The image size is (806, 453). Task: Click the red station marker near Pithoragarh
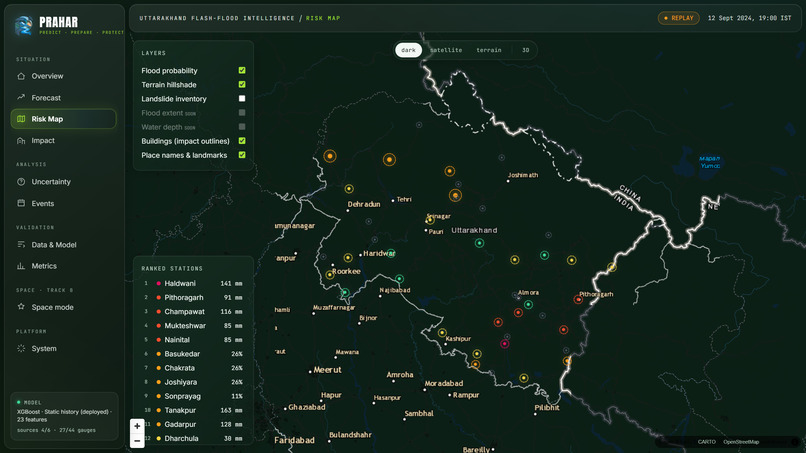pyautogui.click(x=578, y=299)
